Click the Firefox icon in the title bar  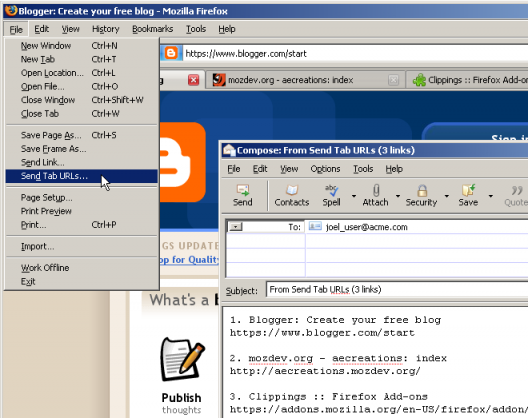pos(11,10)
